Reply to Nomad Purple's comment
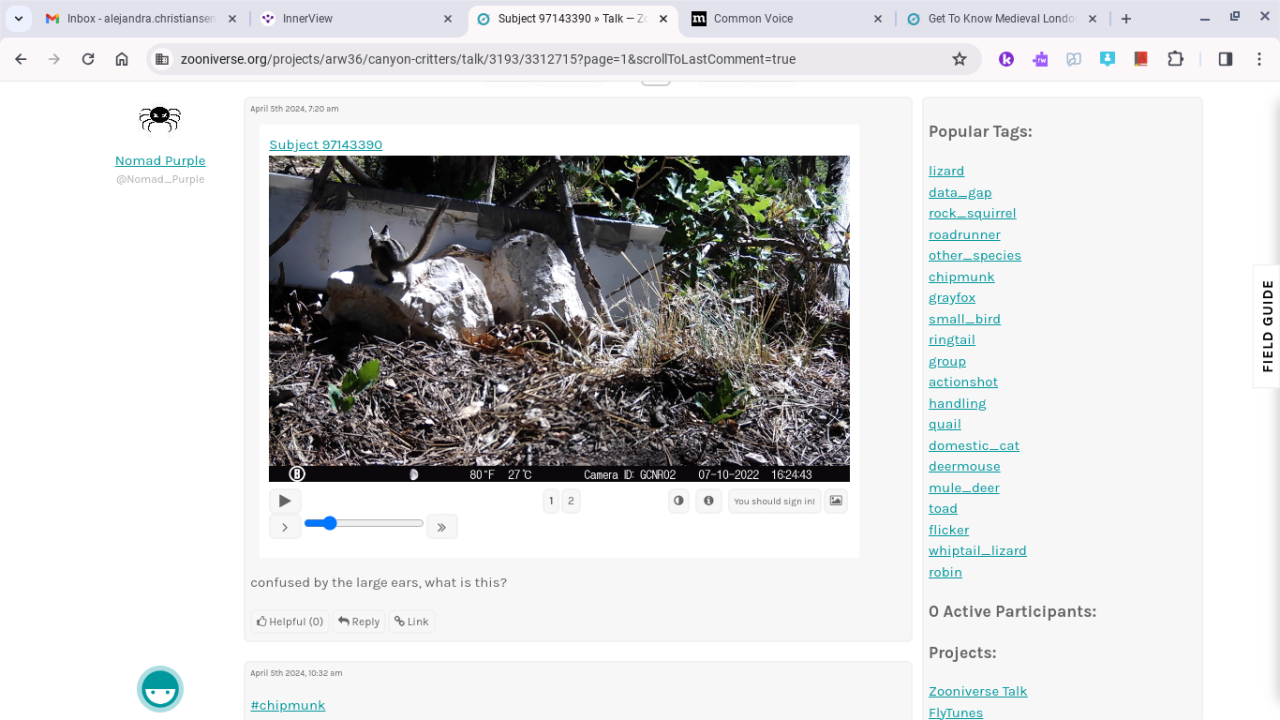 point(359,622)
